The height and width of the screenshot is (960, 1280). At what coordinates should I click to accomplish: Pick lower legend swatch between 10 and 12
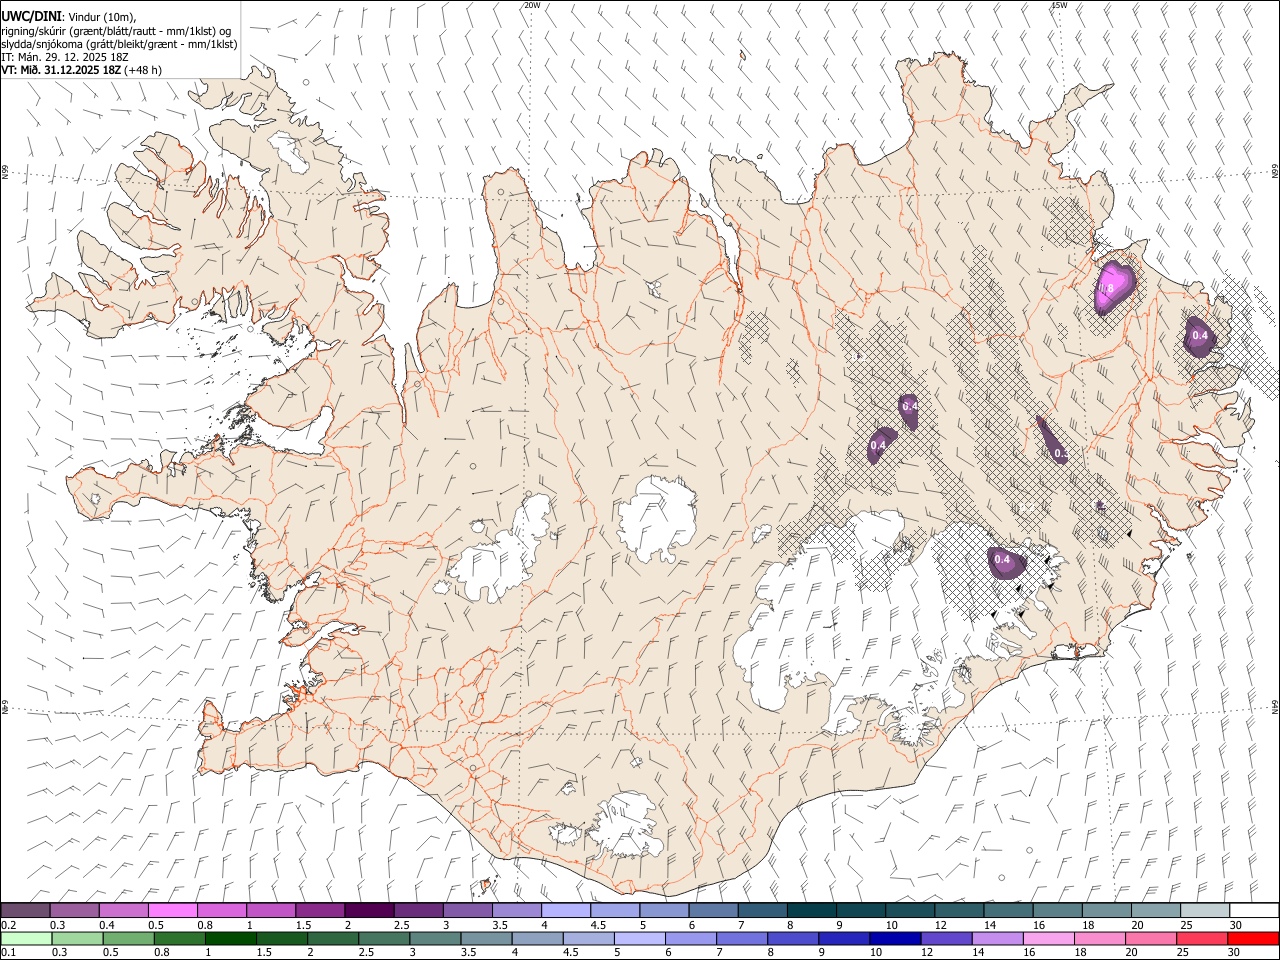(x=894, y=938)
